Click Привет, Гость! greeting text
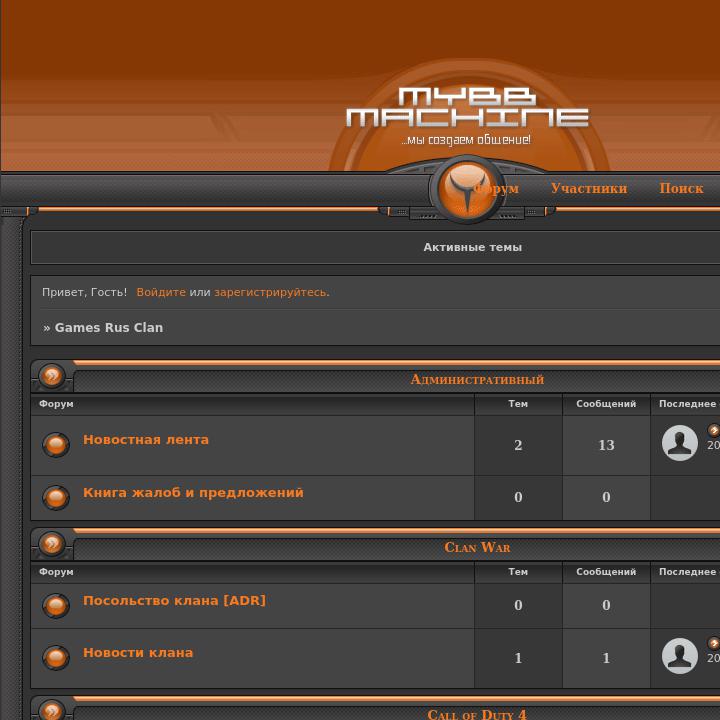Image resolution: width=720 pixels, height=720 pixels. pyautogui.click(x=84, y=292)
